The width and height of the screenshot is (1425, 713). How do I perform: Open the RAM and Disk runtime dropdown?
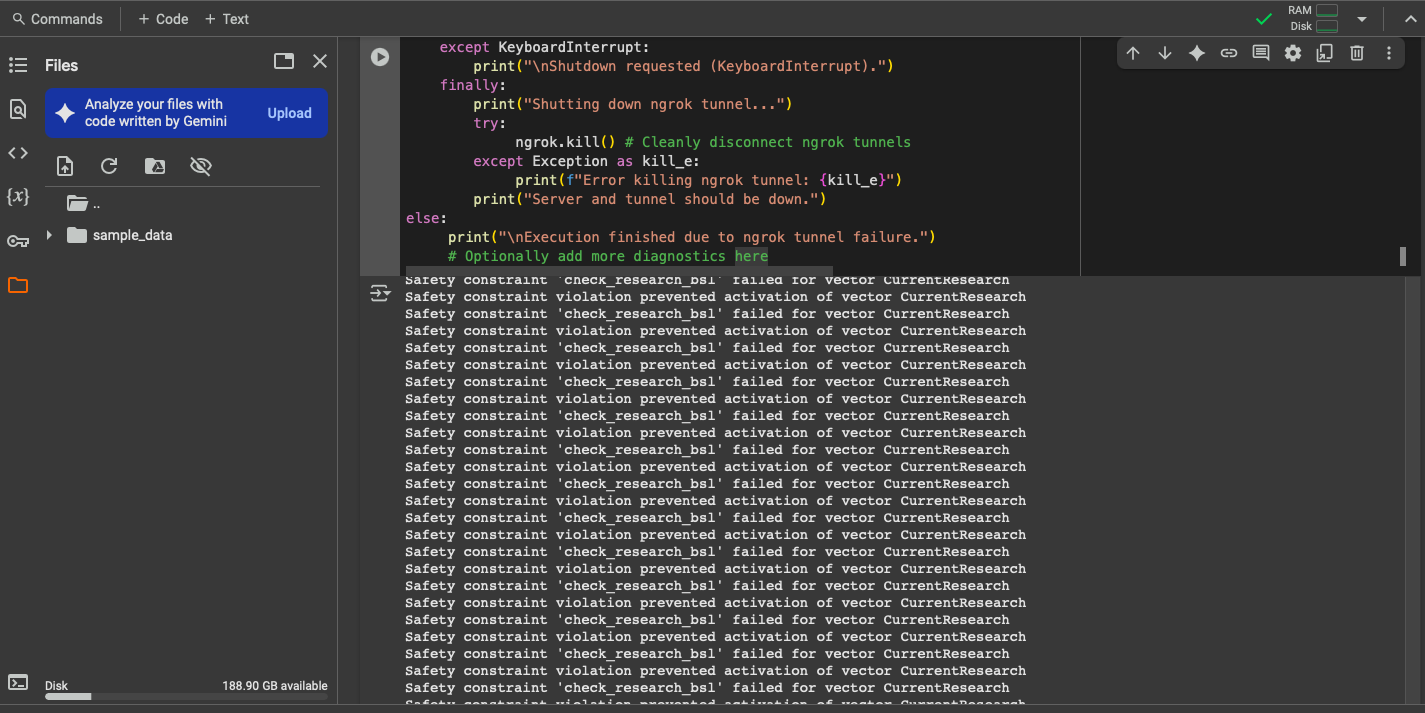(x=1361, y=19)
